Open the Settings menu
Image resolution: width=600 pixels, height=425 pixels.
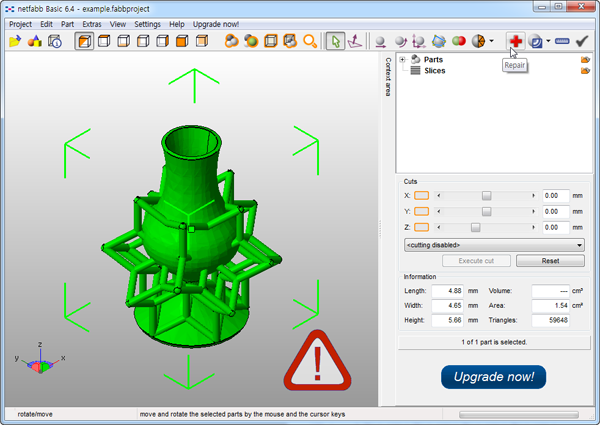[147, 24]
